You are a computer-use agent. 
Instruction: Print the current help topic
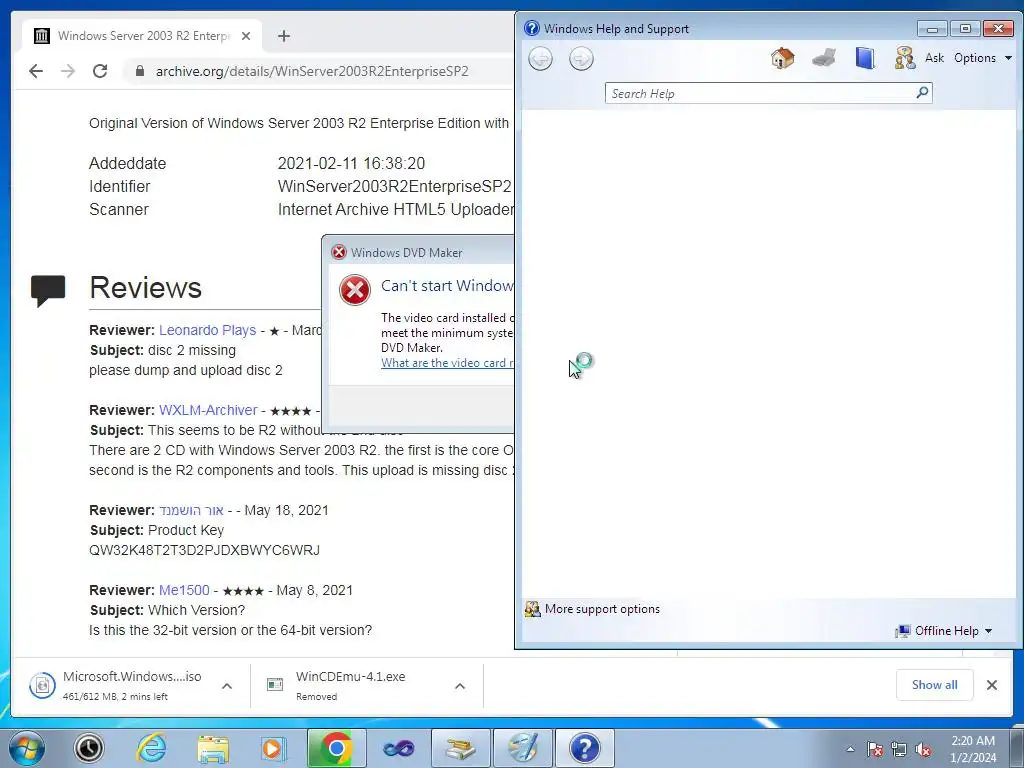click(824, 58)
